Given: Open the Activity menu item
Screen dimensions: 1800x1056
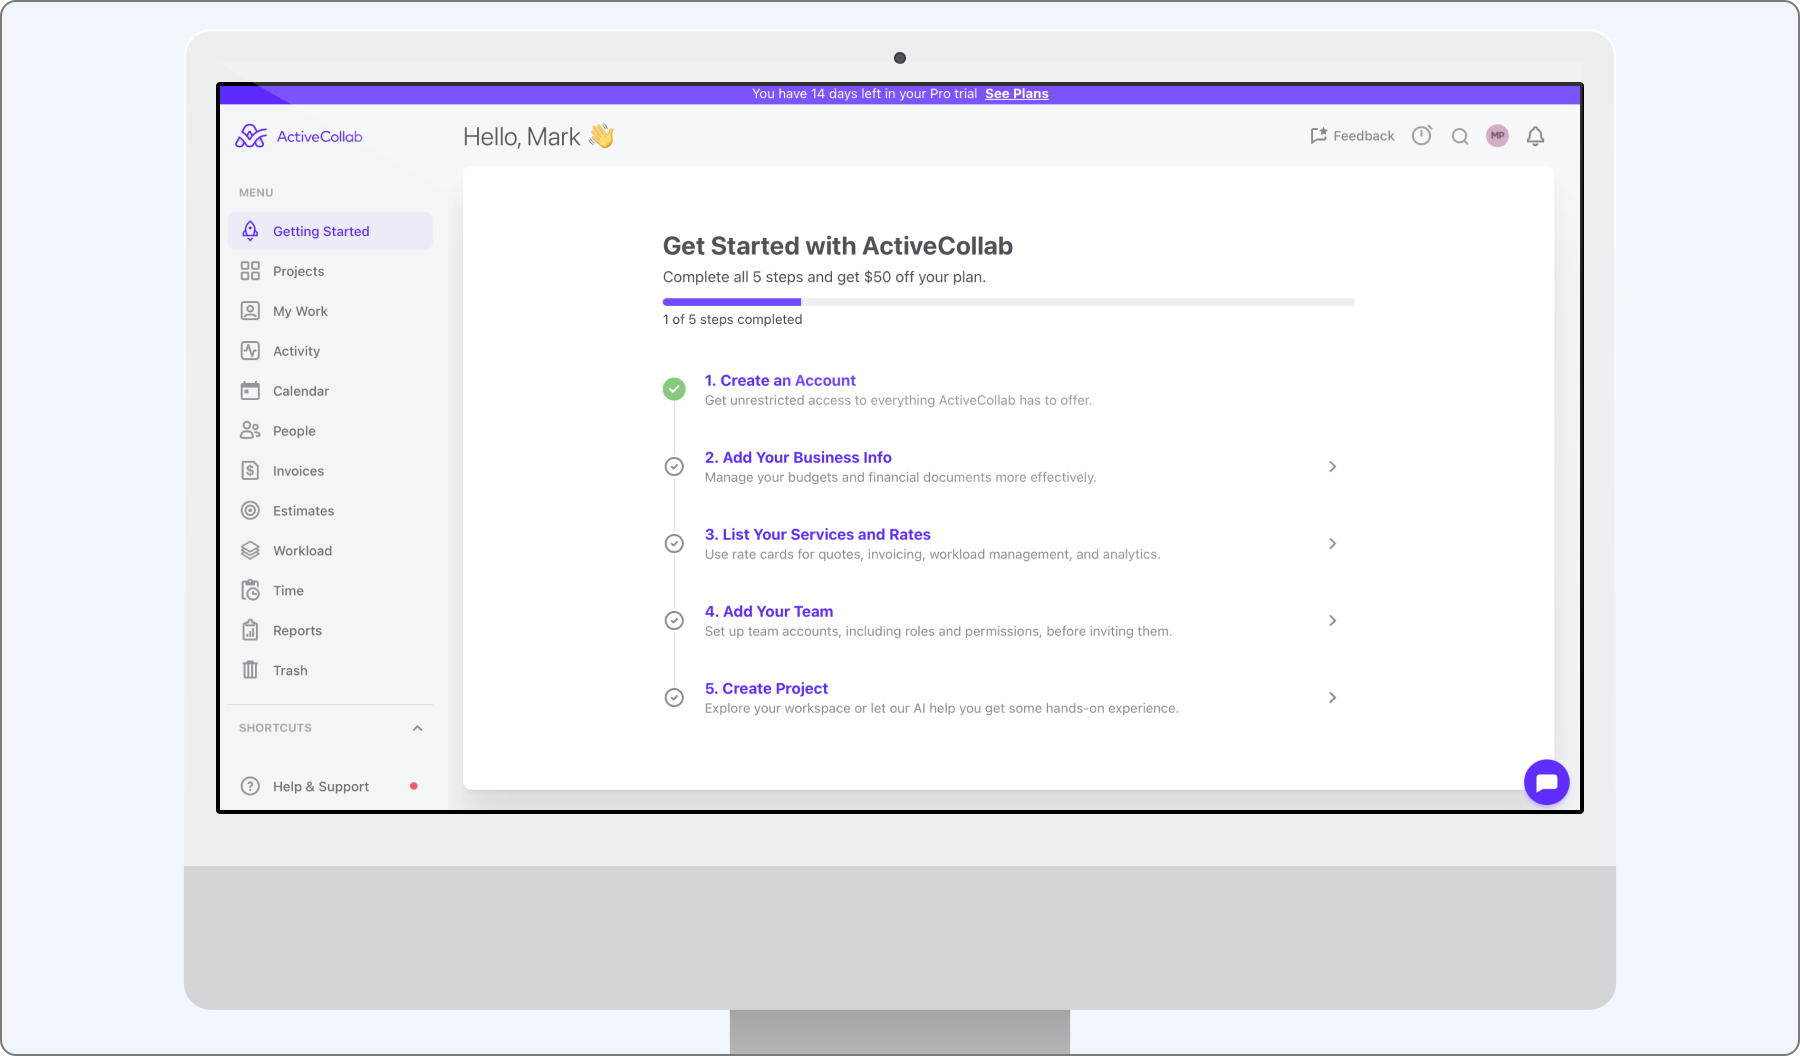Looking at the screenshot, I should pos(330,351).
